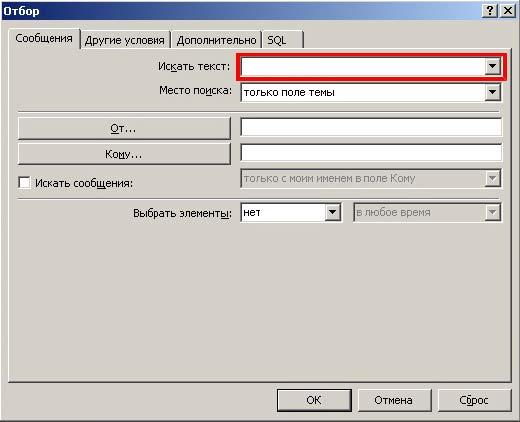Click the Сброс button
Screen dimensions: 520x422
474,400
